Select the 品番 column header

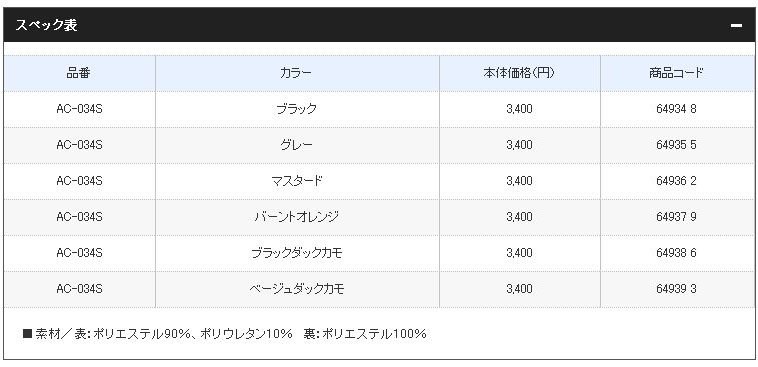click(79, 73)
